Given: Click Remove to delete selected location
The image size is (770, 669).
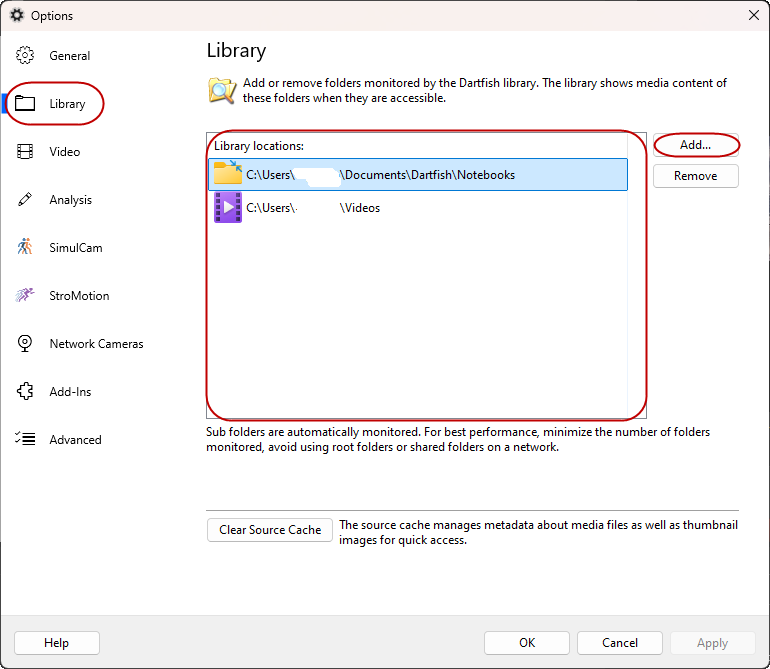Looking at the screenshot, I should pos(695,176).
